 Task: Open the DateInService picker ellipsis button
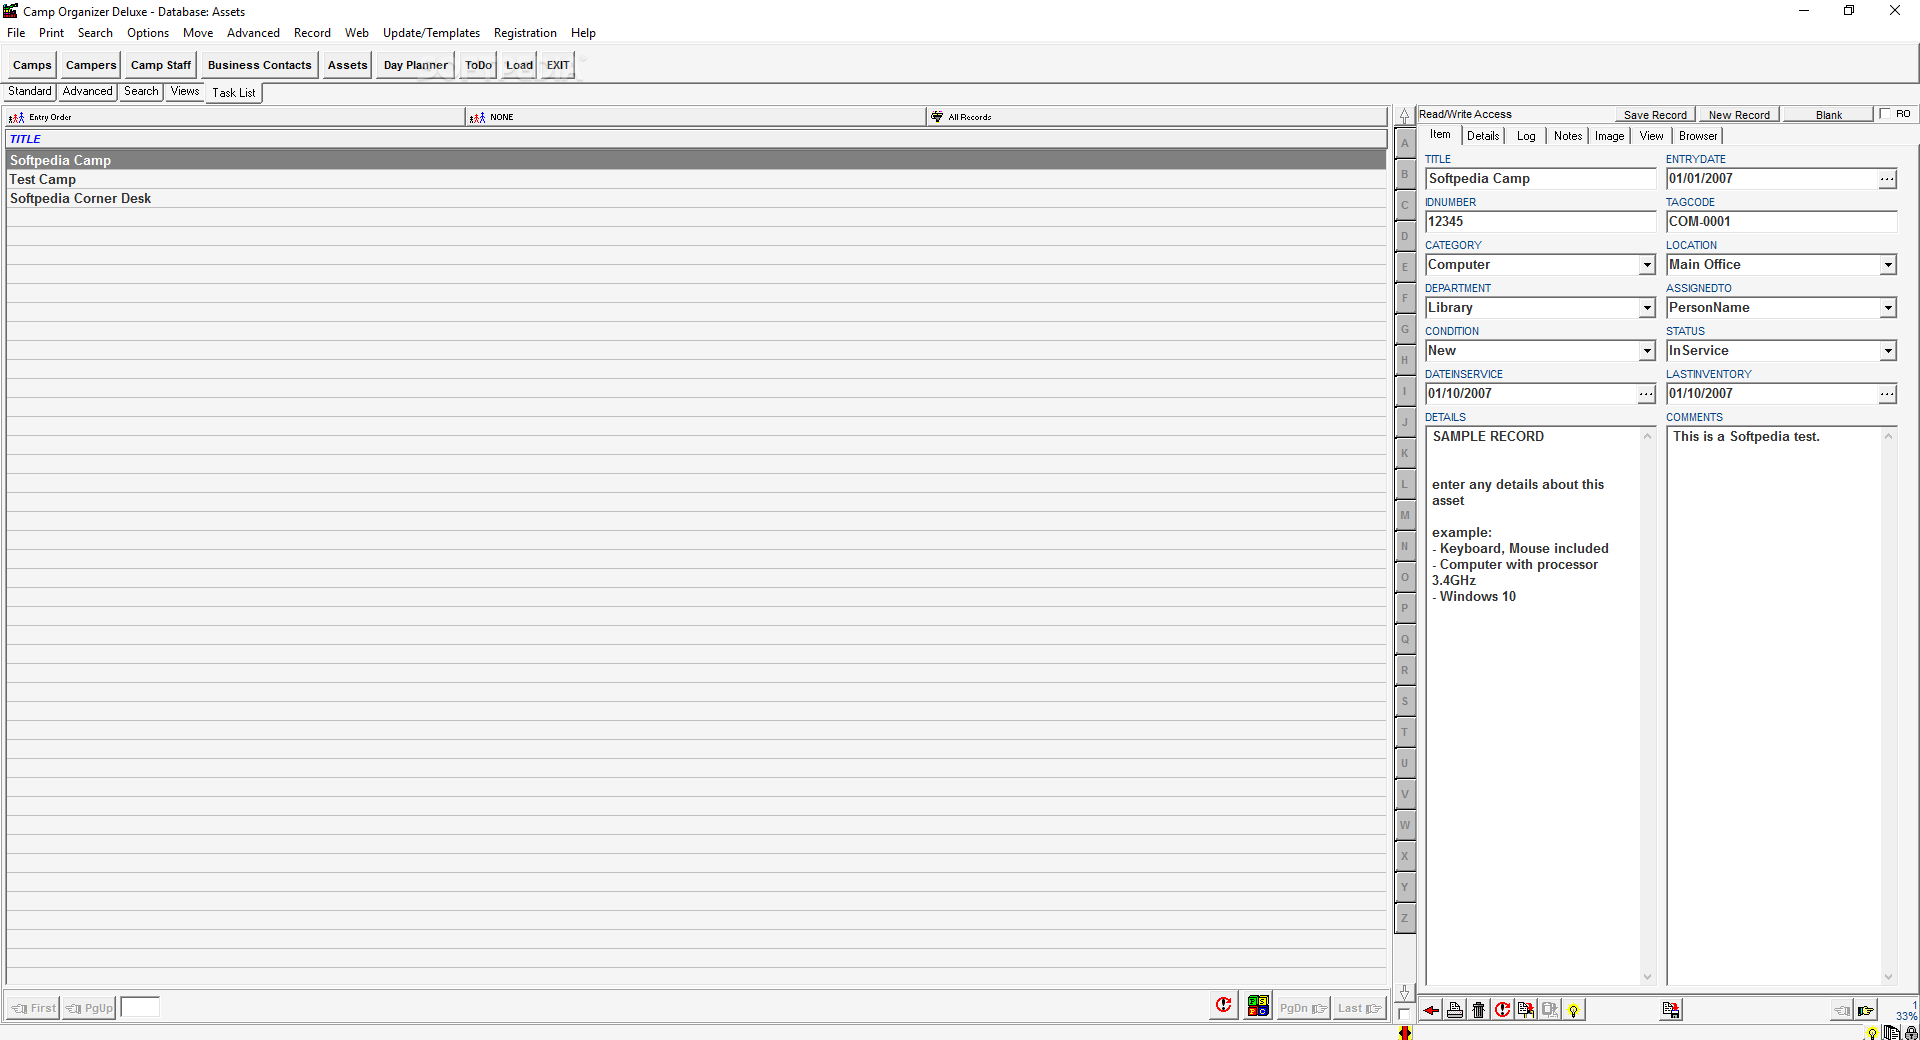1646,394
